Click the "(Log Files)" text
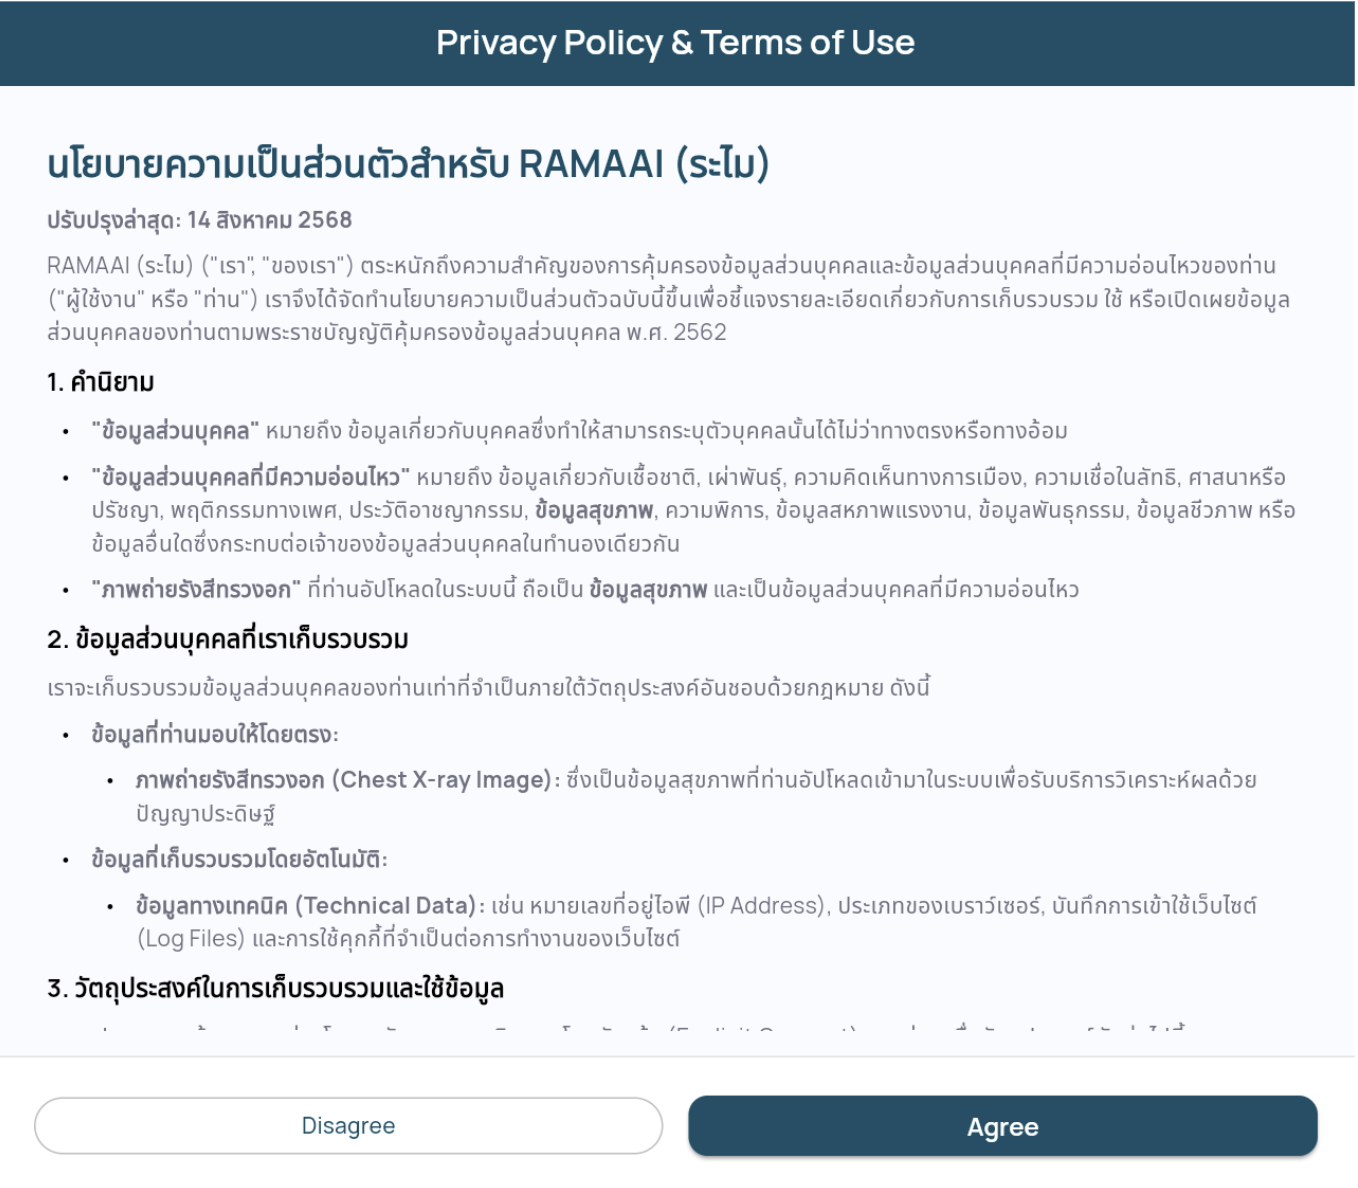The width and height of the screenshot is (1358, 1188). [191, 939]
